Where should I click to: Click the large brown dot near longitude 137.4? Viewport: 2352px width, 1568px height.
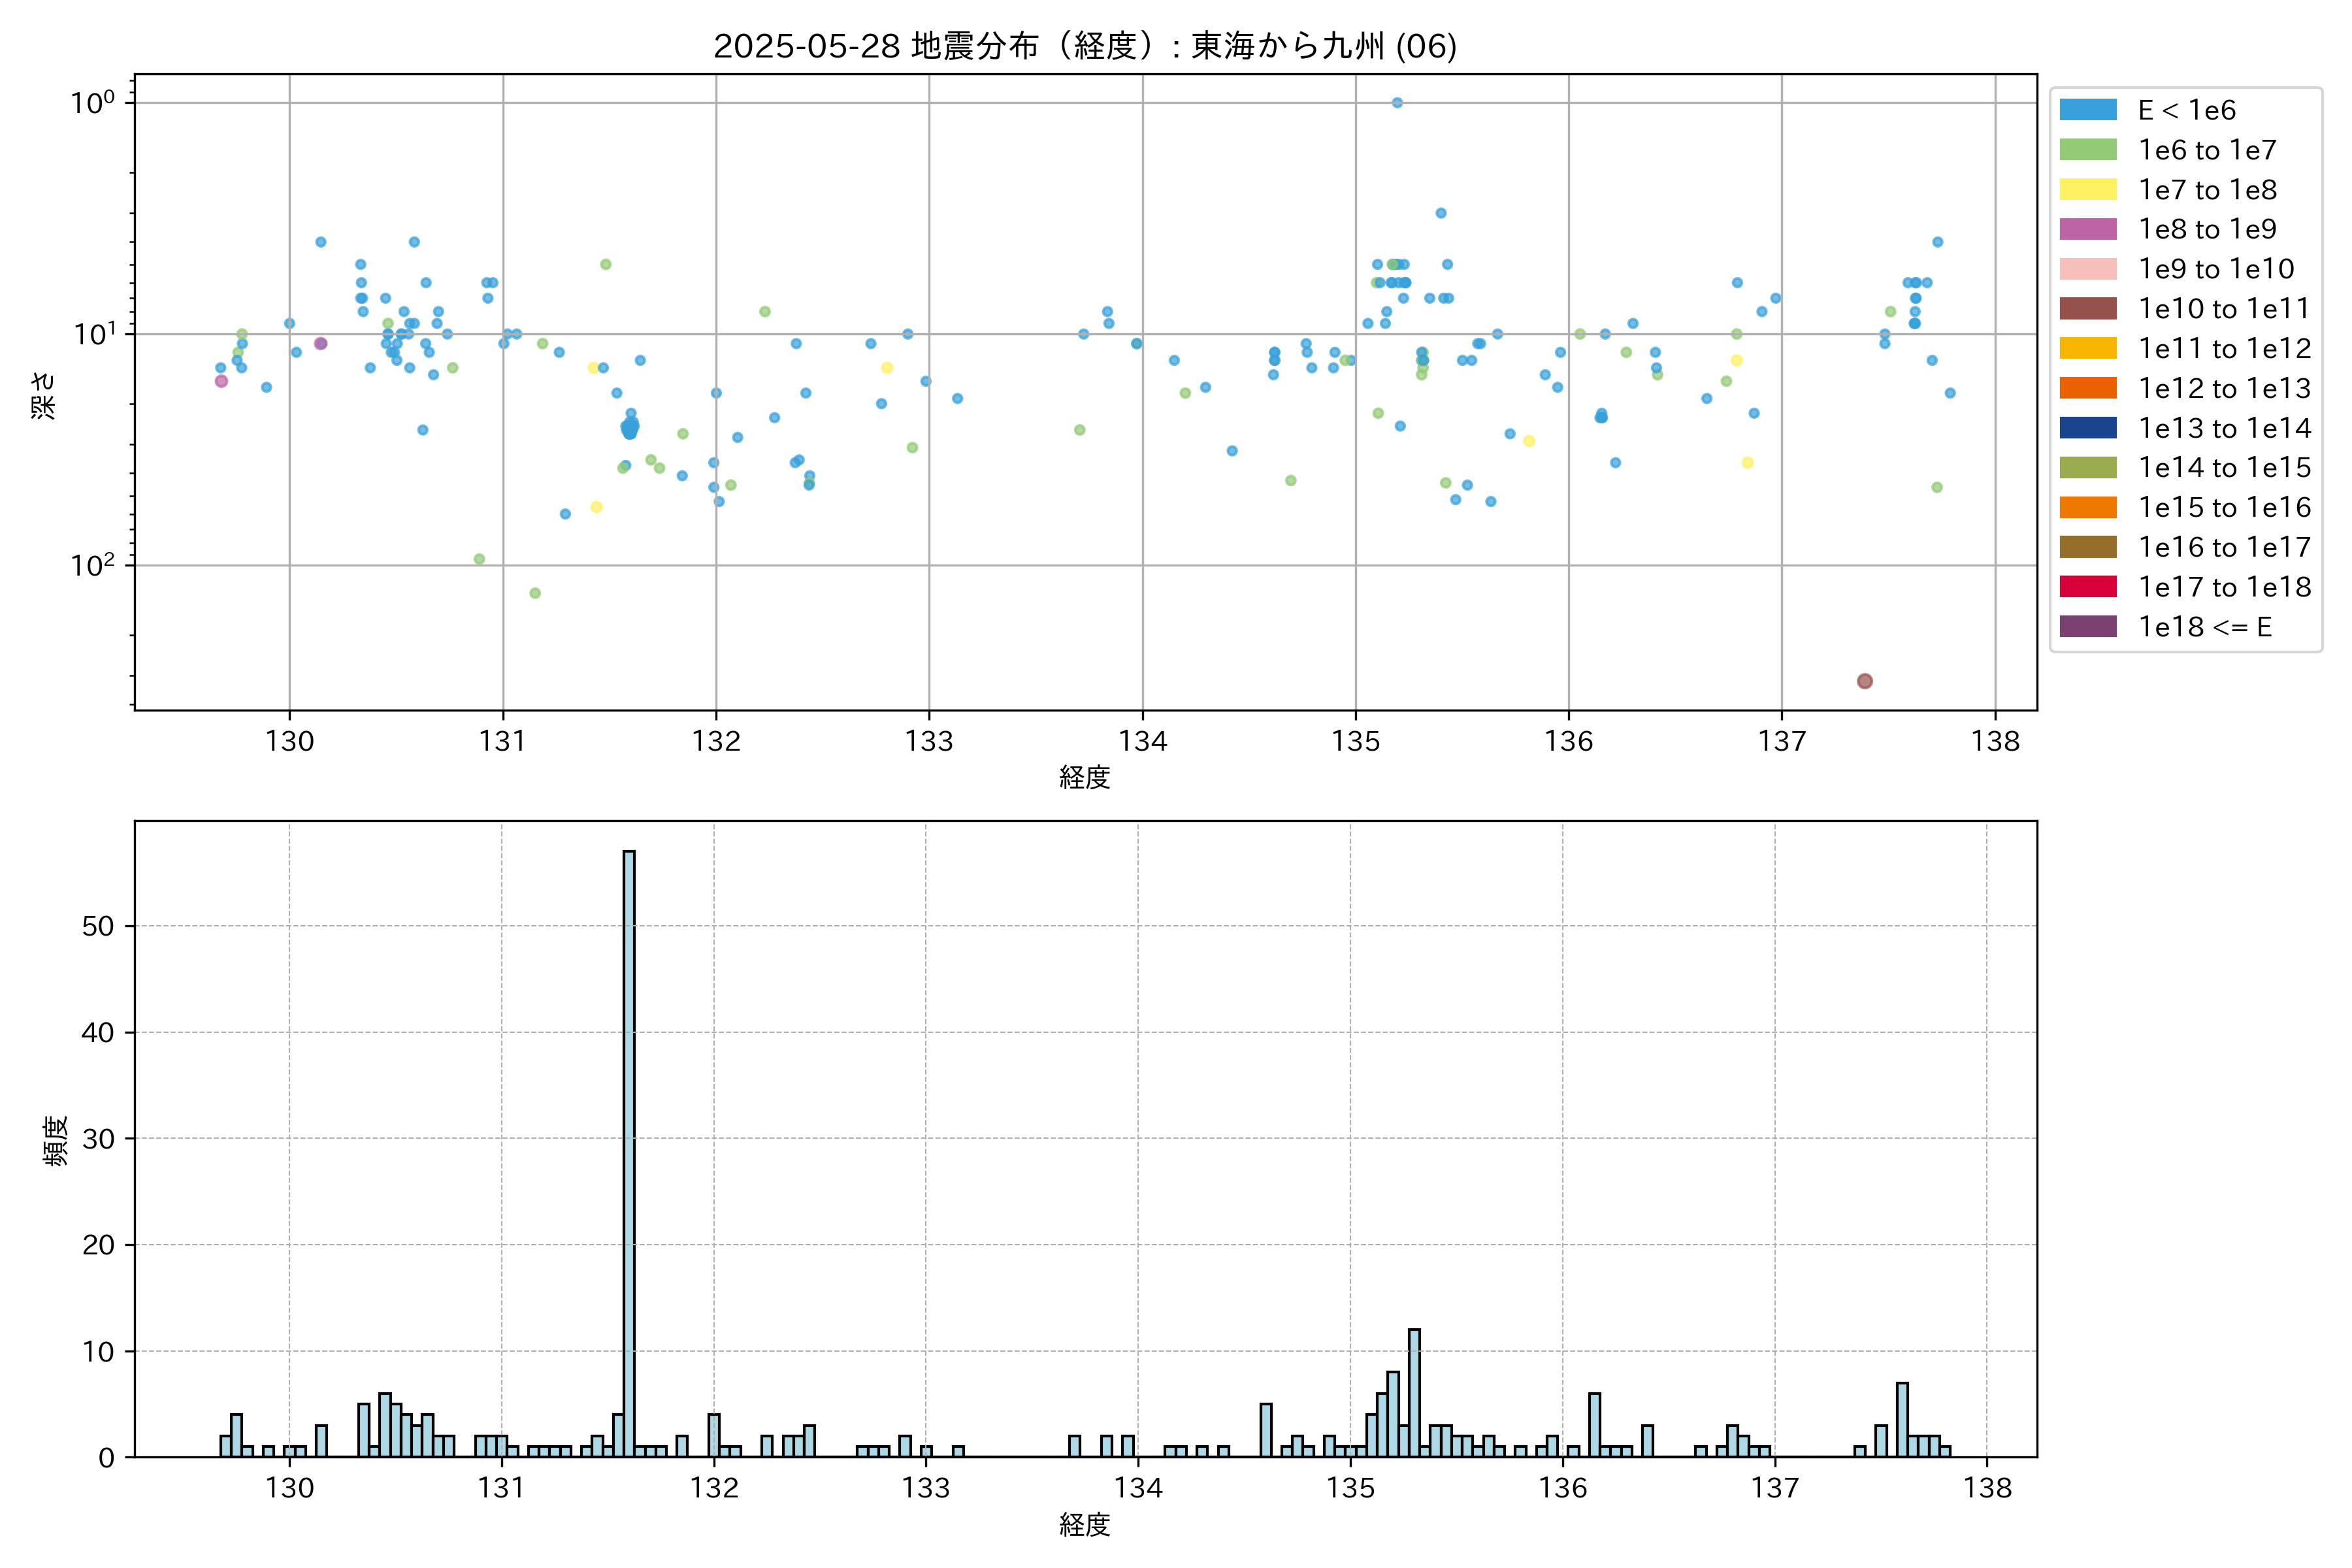pyautogui.click(x=1864, y=681)
